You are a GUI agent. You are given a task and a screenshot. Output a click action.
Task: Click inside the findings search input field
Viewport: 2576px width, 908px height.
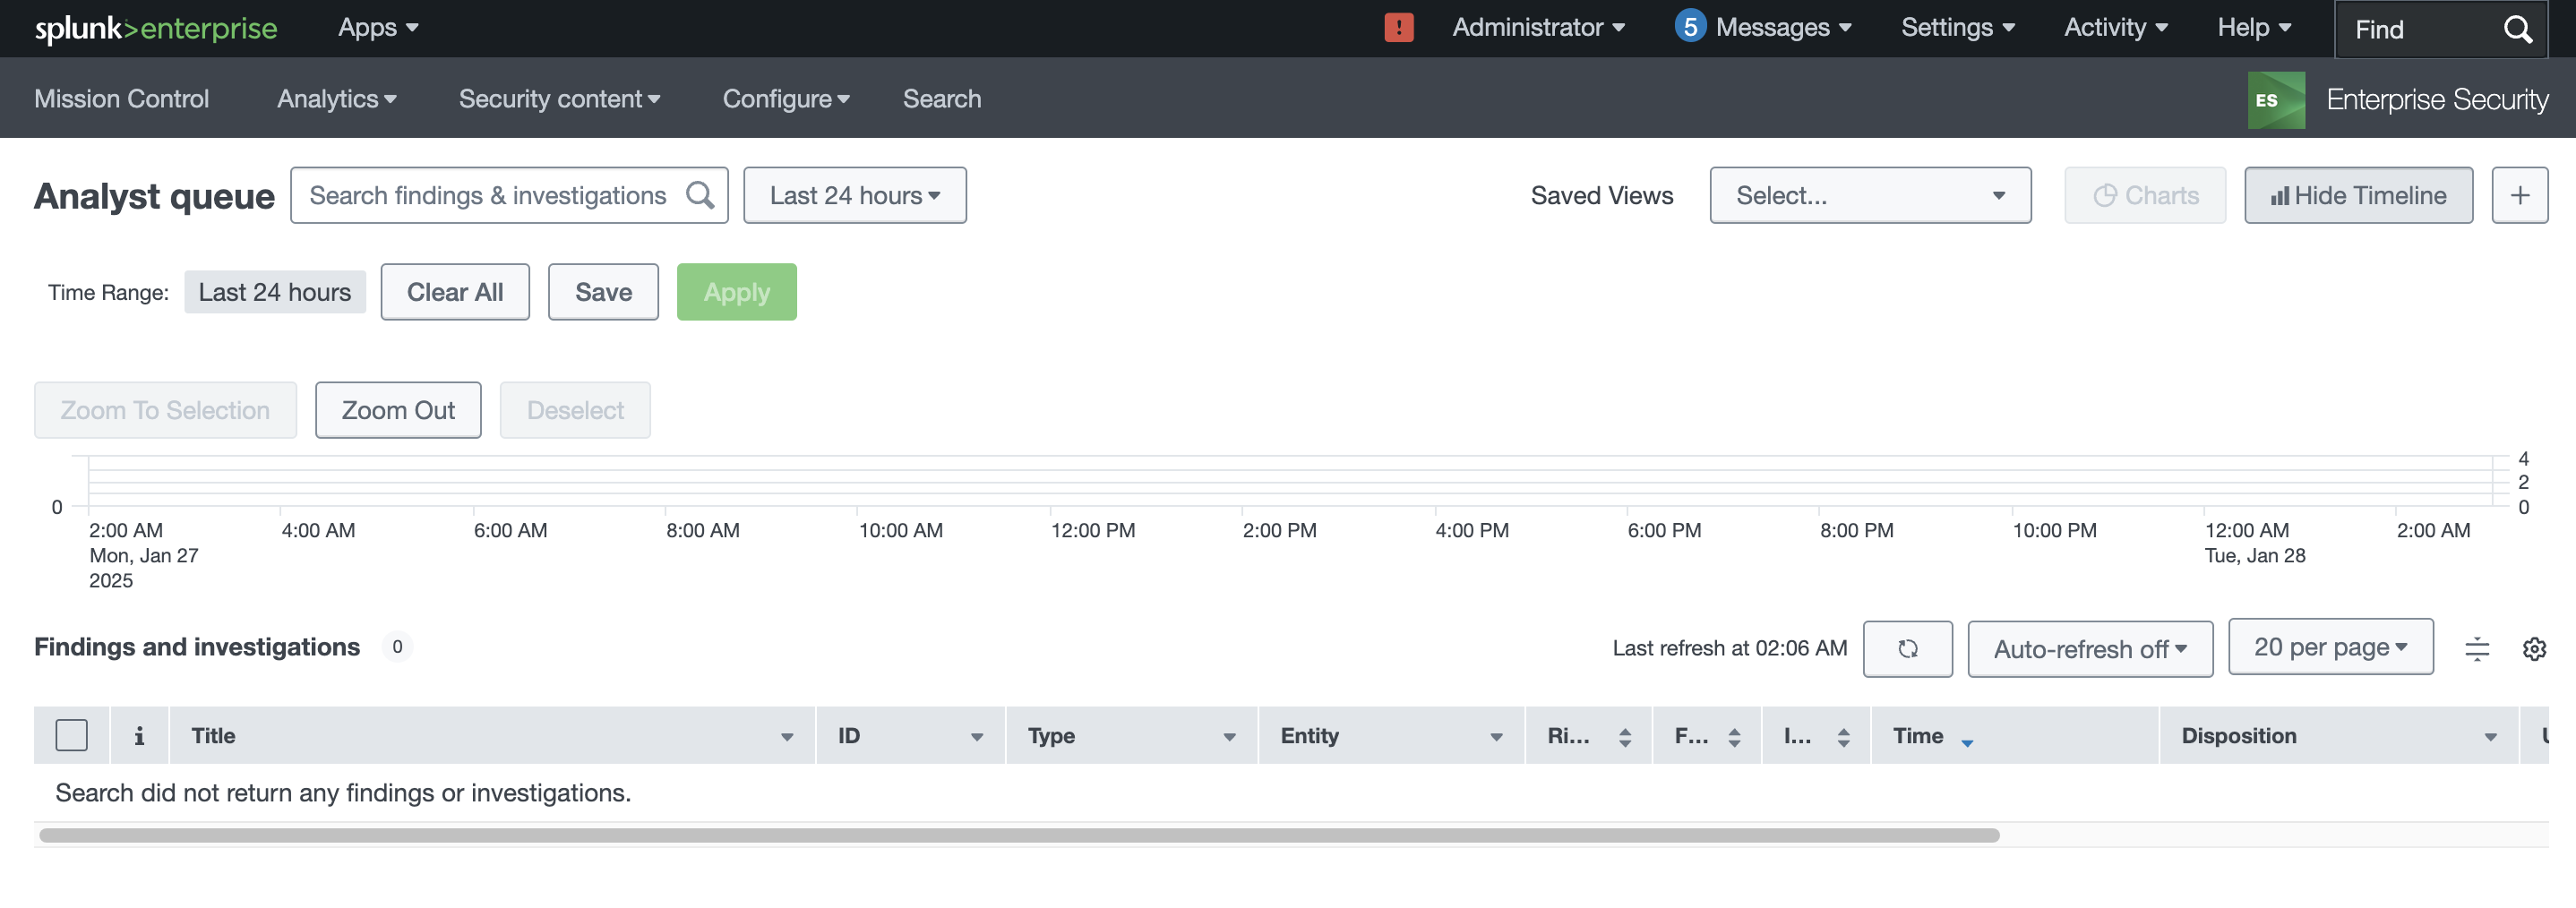[480, 194]
